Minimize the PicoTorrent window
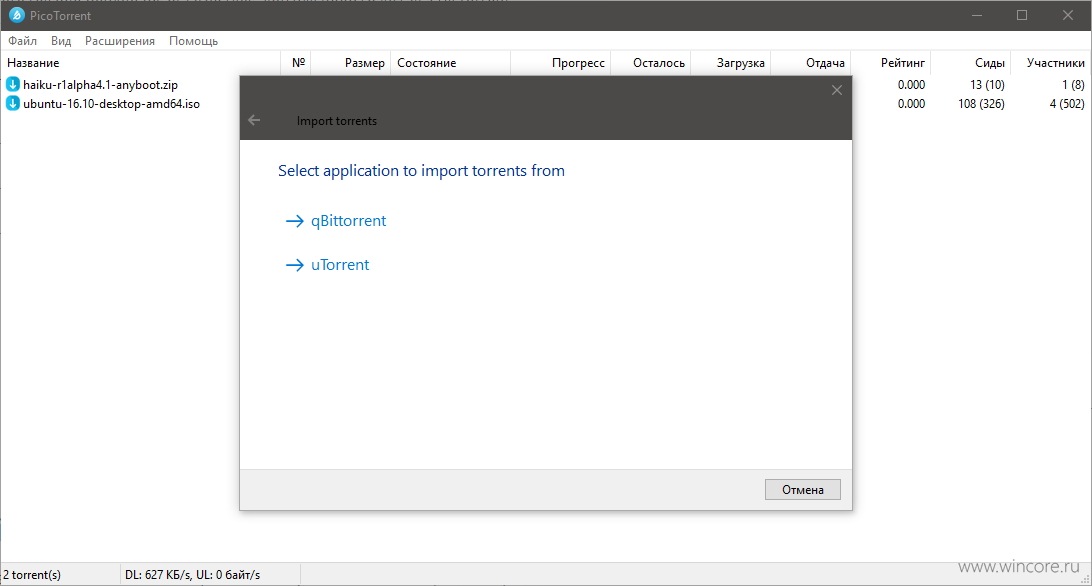 tap(977, 15)
